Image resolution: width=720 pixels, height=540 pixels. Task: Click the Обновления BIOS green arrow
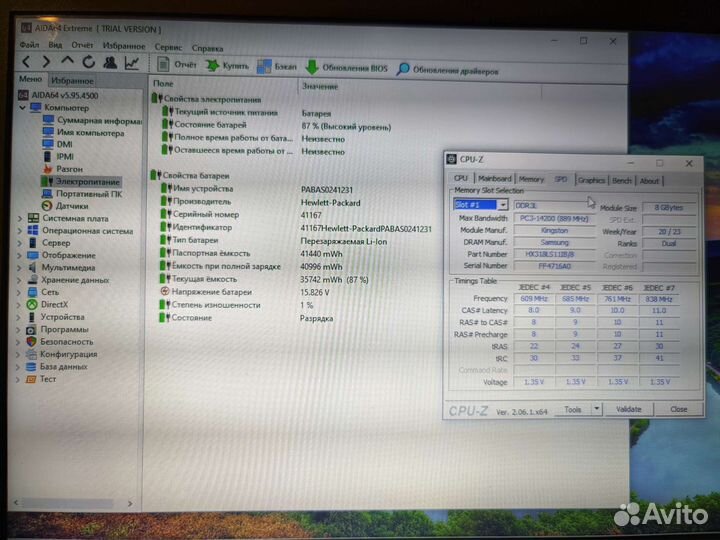[x=313, y=67]
